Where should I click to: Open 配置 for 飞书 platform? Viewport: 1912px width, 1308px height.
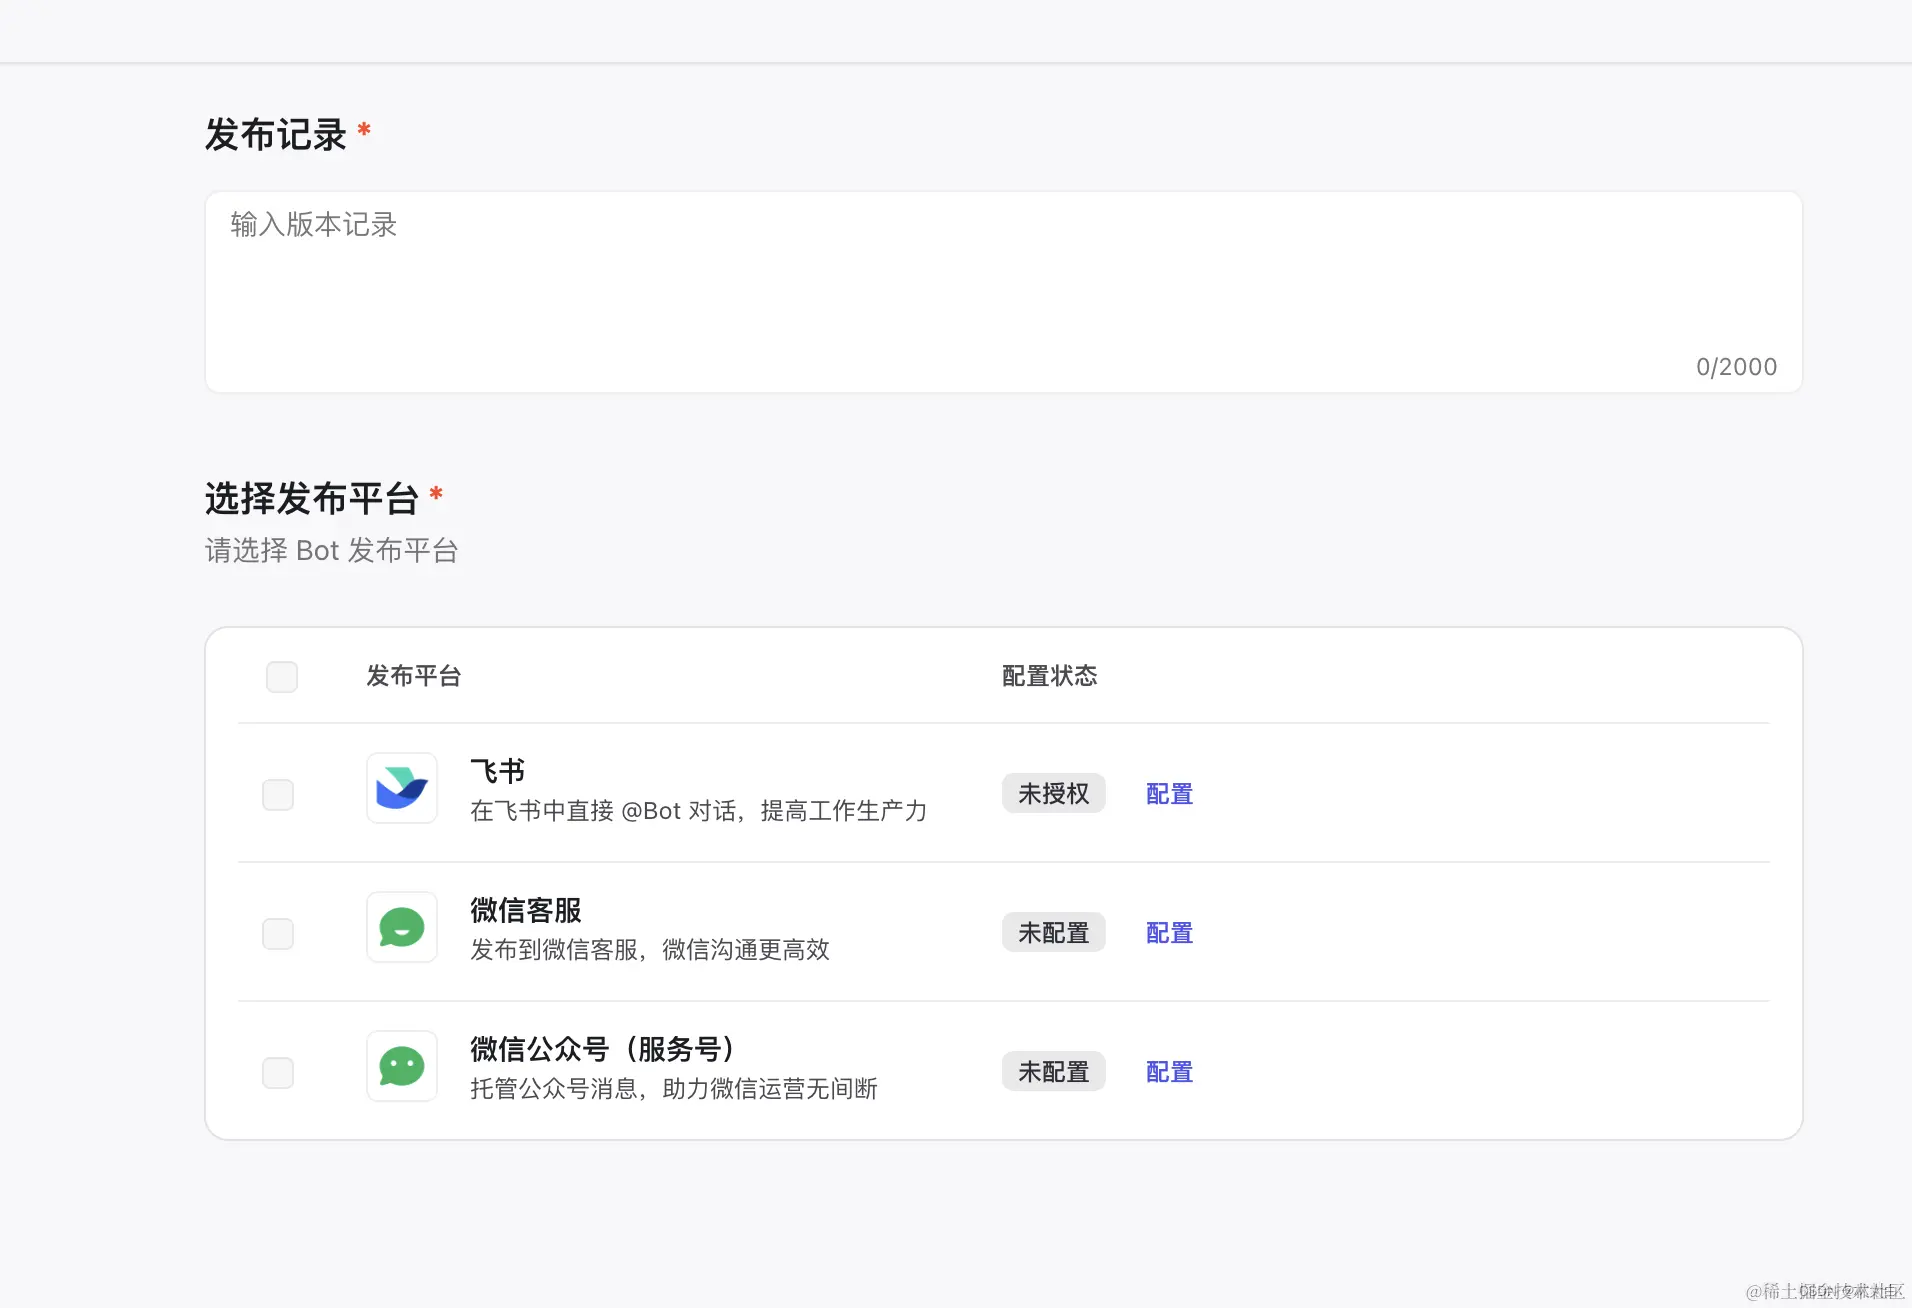point(1169,793)
